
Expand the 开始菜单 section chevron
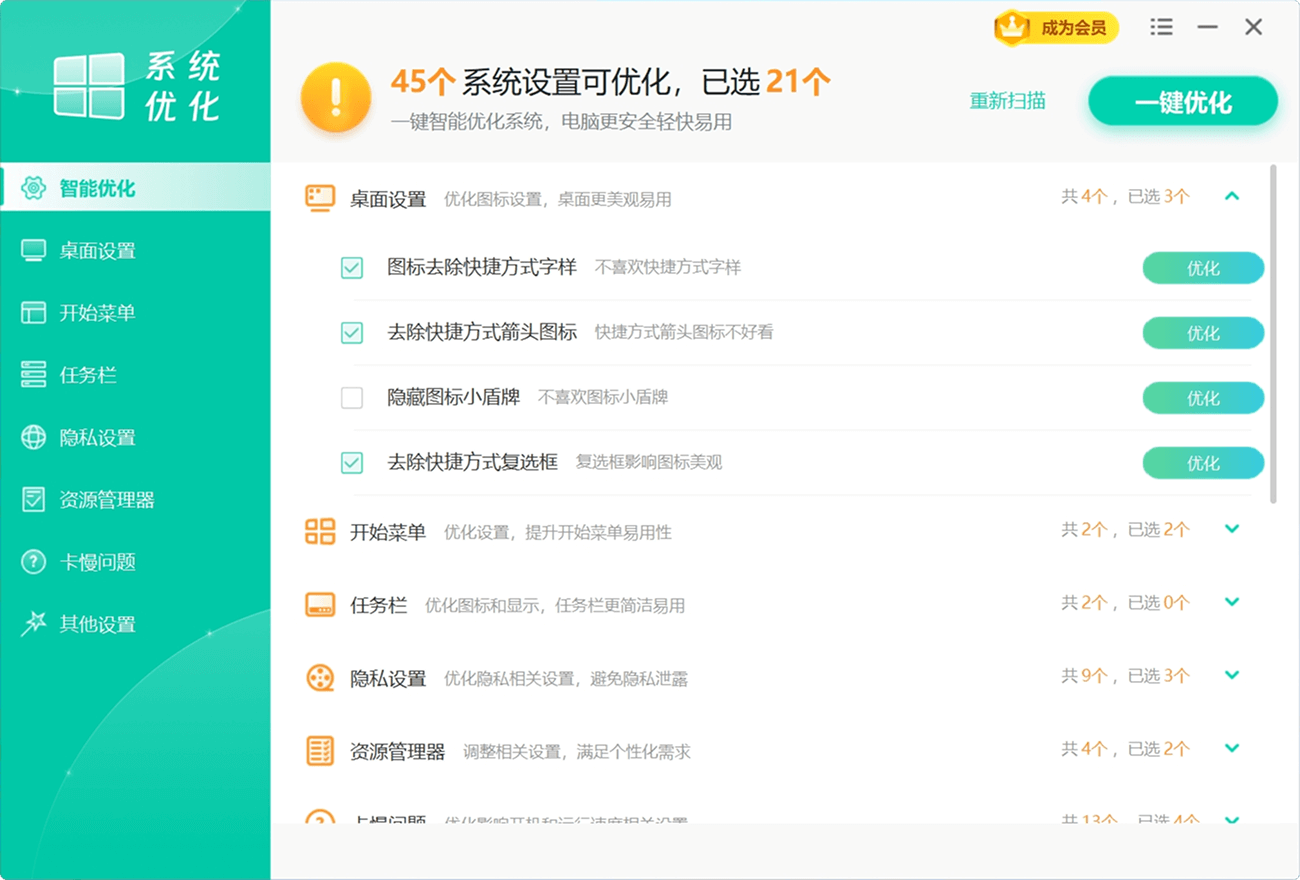tap(1232, 529)
